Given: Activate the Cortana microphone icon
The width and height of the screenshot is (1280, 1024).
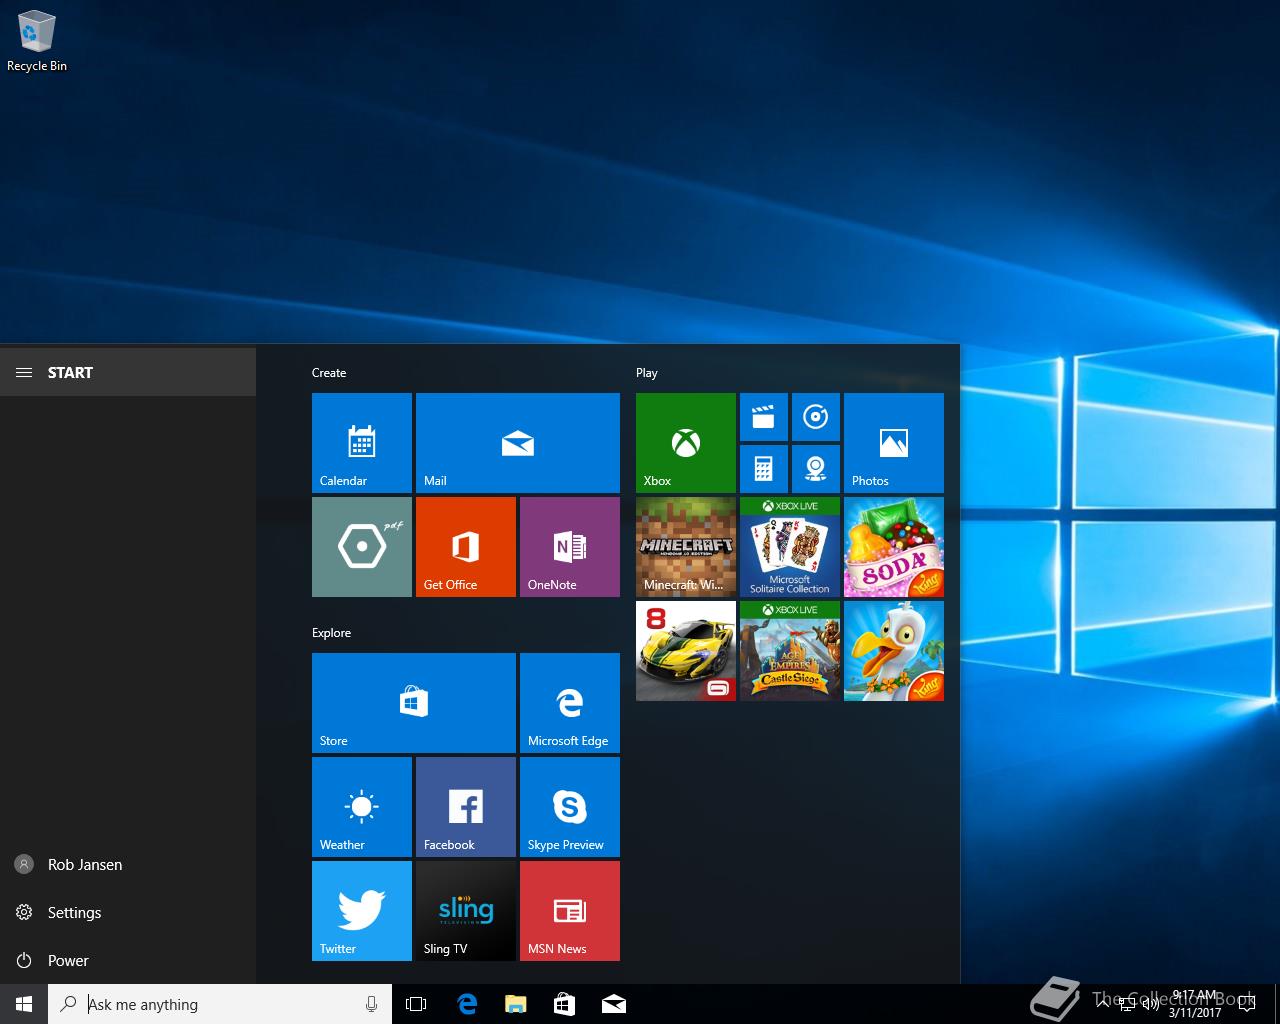Looking at the screenshot, I should coord(371,1004).
